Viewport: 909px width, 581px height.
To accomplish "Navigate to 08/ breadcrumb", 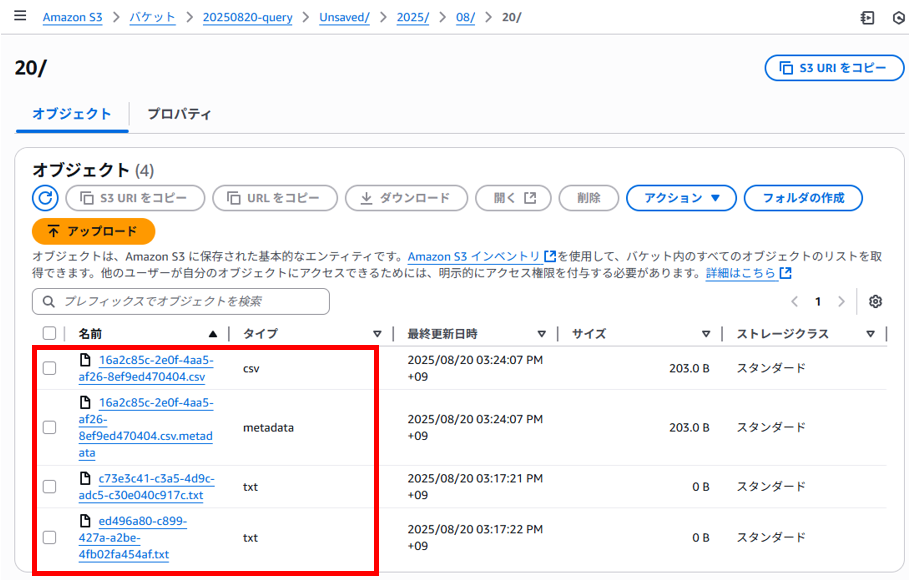I will pos(466,17).
